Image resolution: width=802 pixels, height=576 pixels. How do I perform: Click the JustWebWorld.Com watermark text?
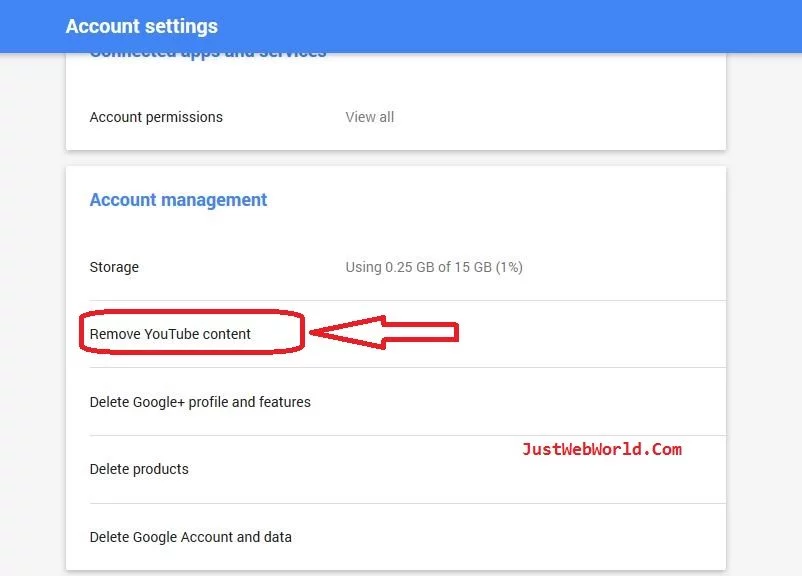point(601,450)
